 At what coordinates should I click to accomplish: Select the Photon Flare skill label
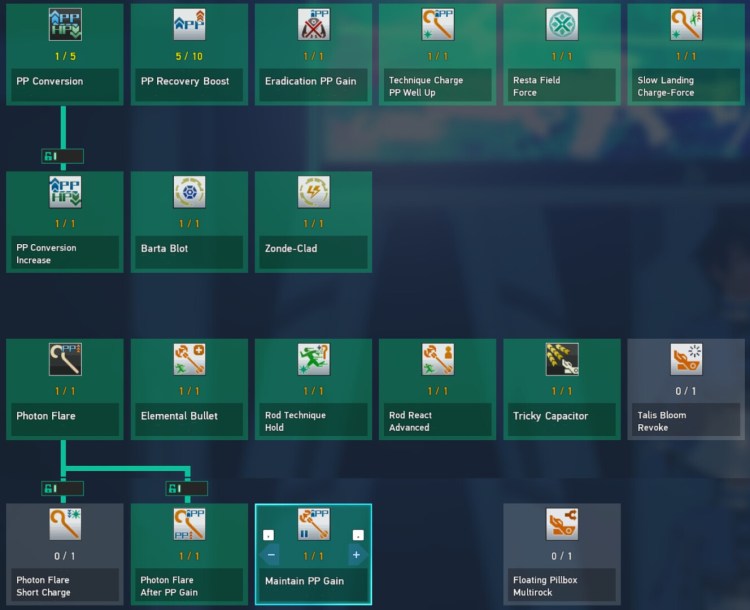coord(65,416)
